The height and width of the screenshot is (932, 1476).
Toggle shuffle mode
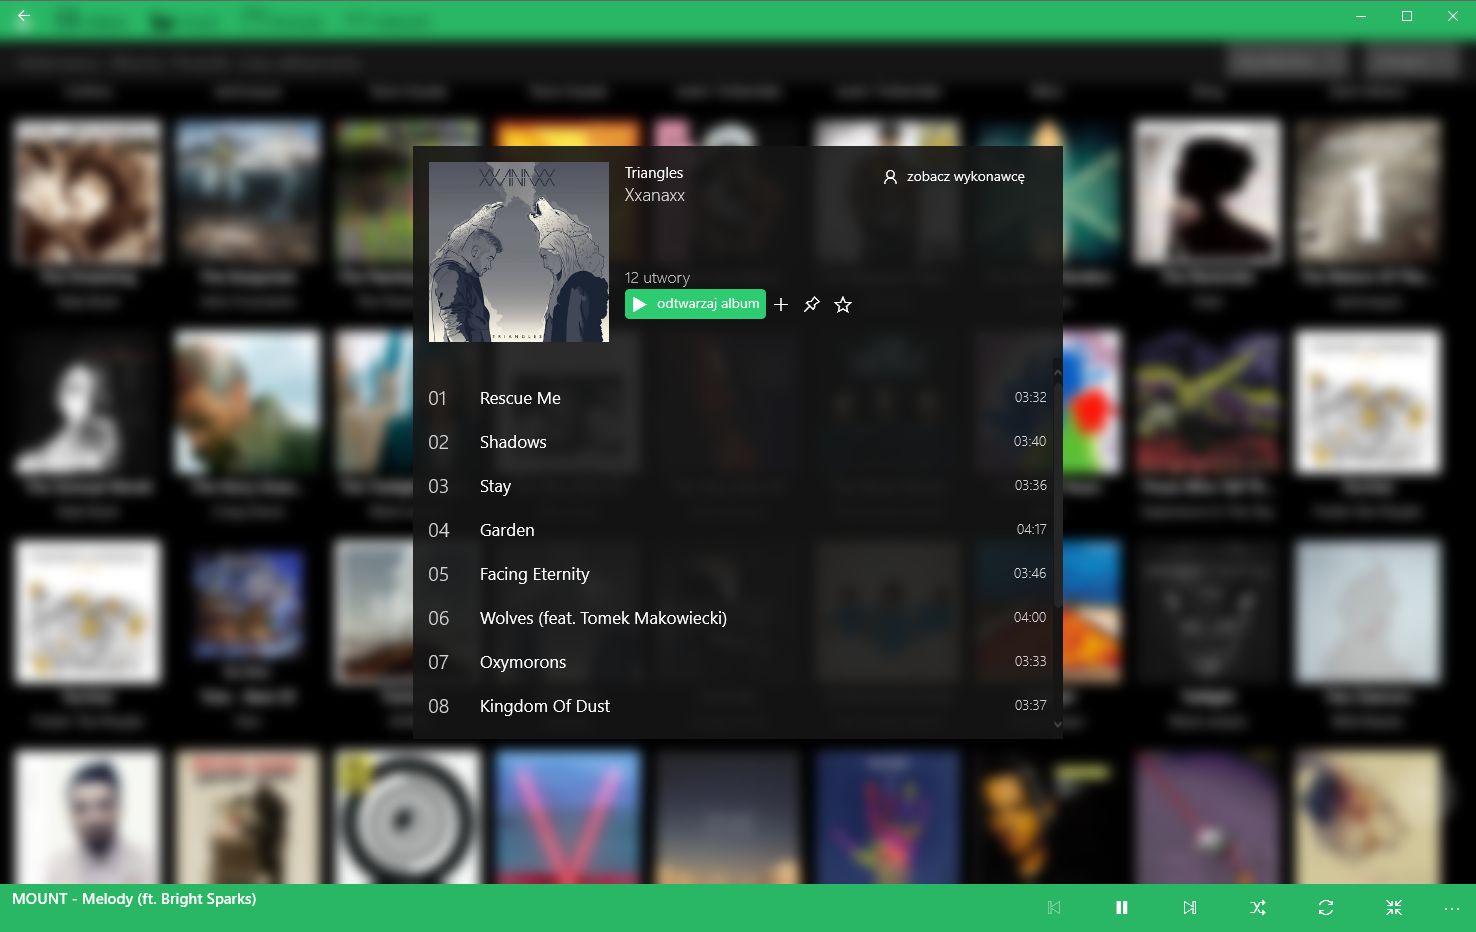[1258, 908]
